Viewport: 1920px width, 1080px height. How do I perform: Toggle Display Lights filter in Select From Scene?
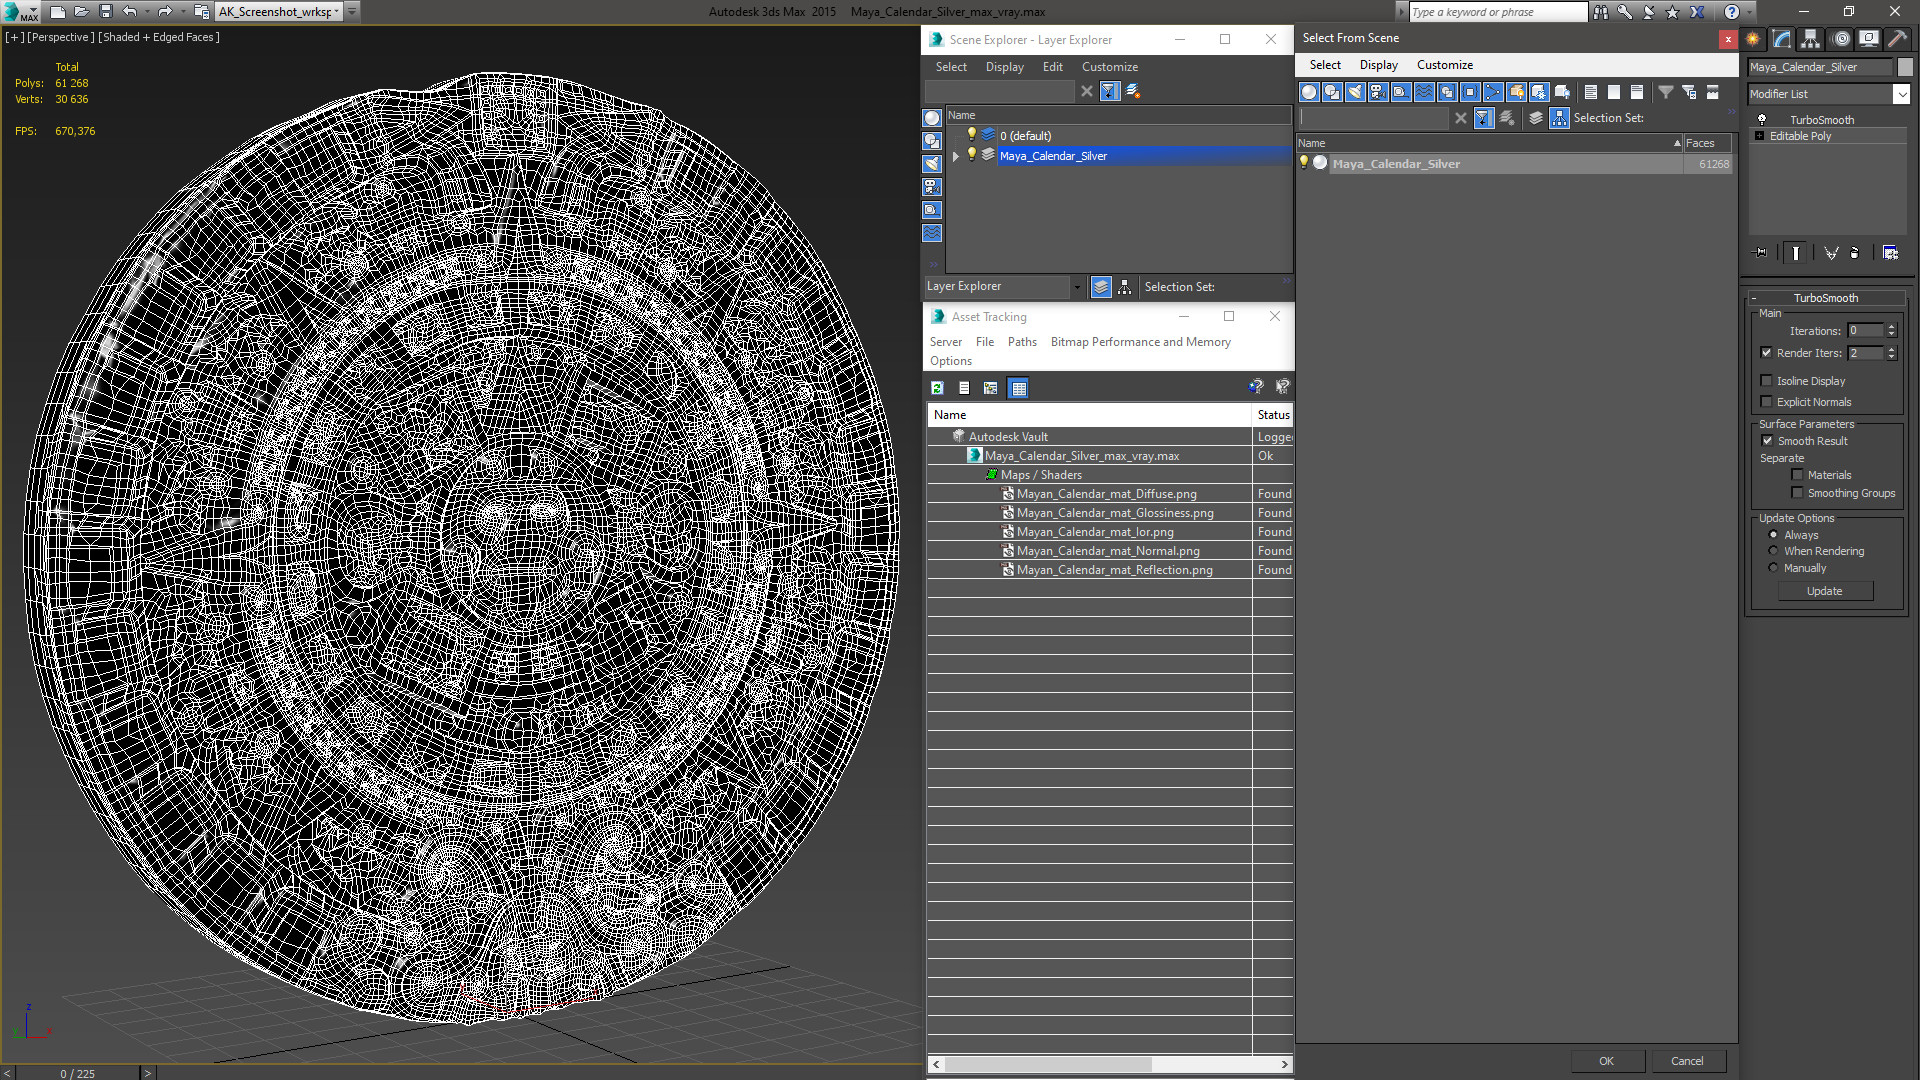pyautogui.click(x=1355, y=92)
